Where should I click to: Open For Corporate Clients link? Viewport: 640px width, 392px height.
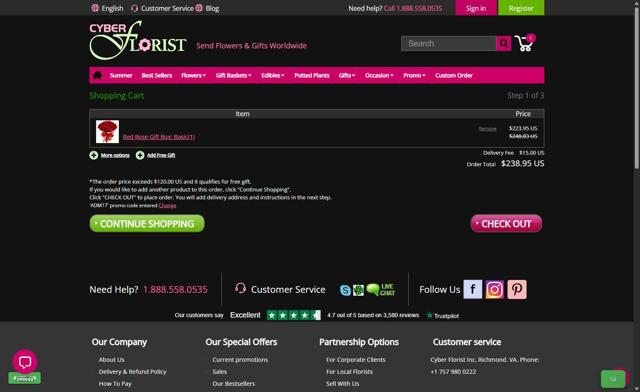pyautogui.click(x=356, y=360)
